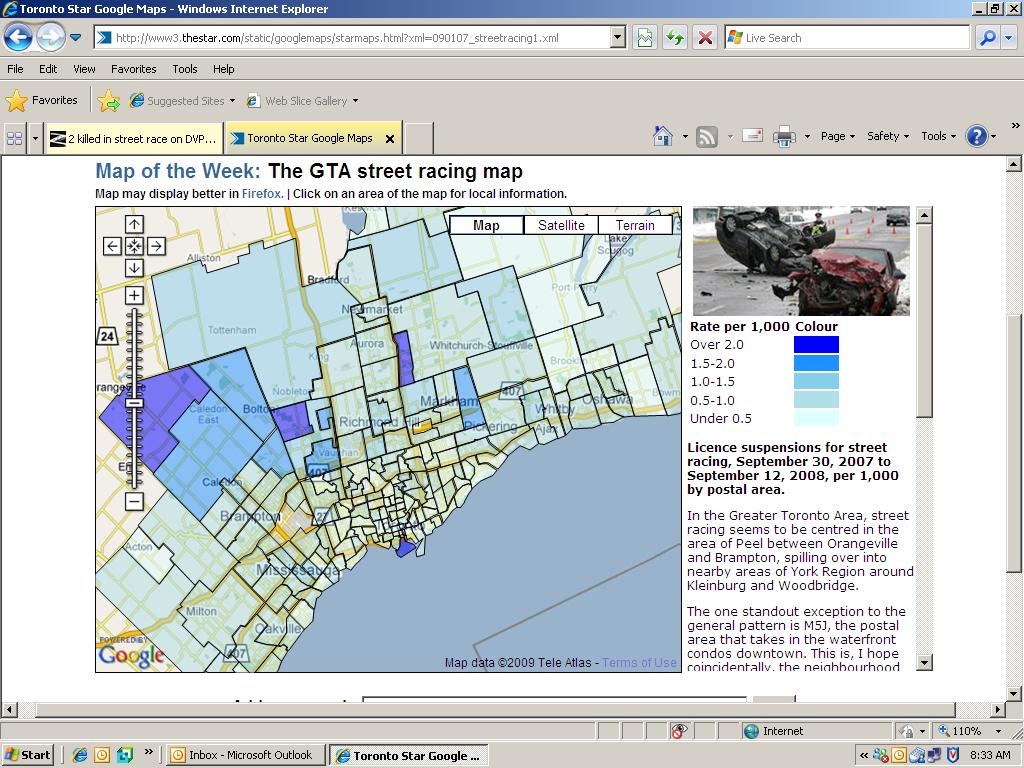Expand the address bar dropdown arrow

click(x=618, y=38)
